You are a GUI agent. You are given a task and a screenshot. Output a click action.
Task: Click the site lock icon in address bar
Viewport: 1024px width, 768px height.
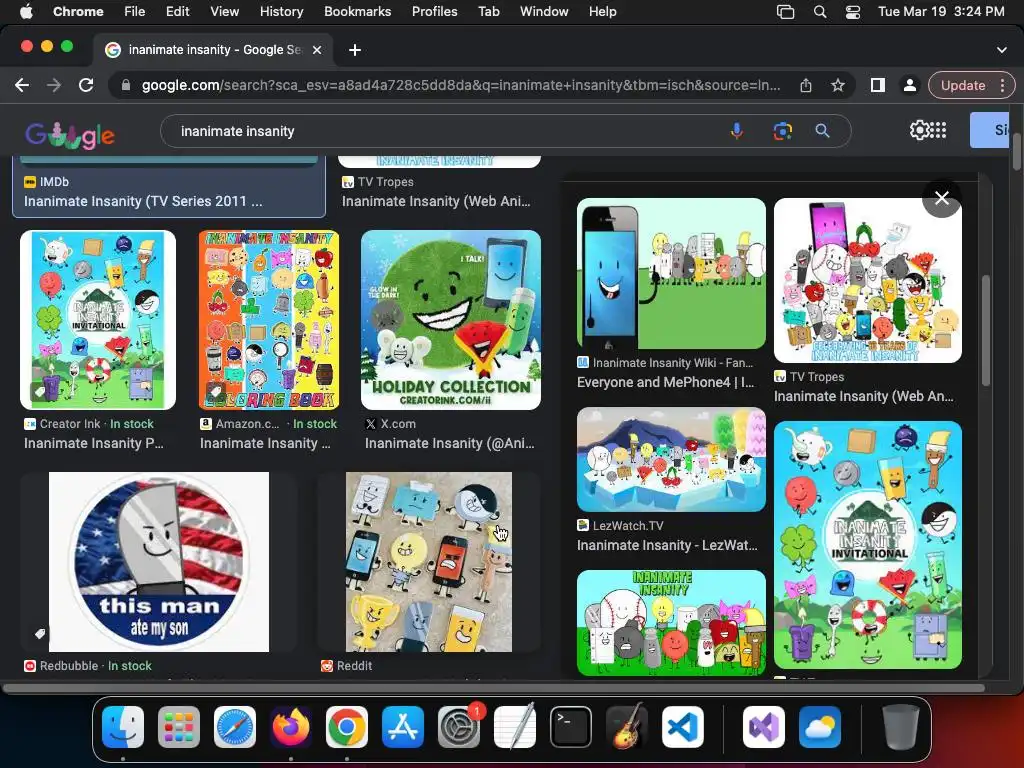point(126,85)
